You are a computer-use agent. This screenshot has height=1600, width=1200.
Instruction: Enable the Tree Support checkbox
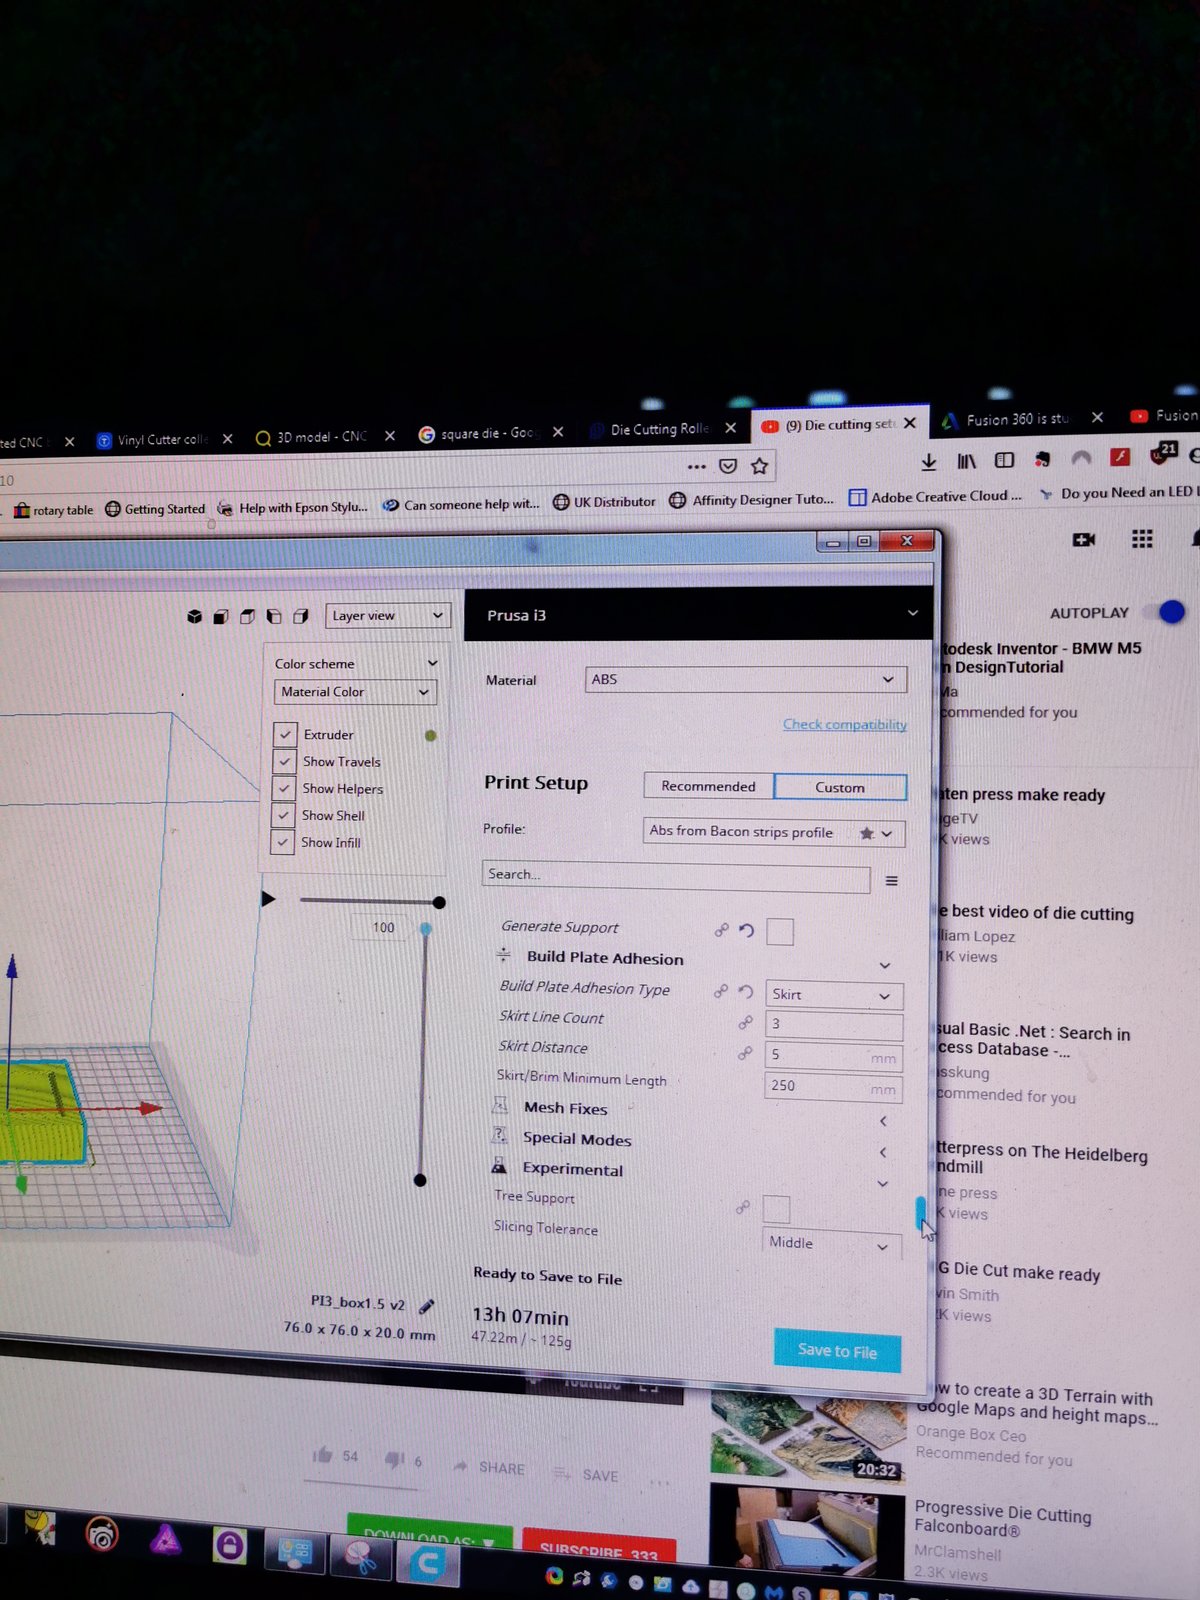pos(776,1209)
